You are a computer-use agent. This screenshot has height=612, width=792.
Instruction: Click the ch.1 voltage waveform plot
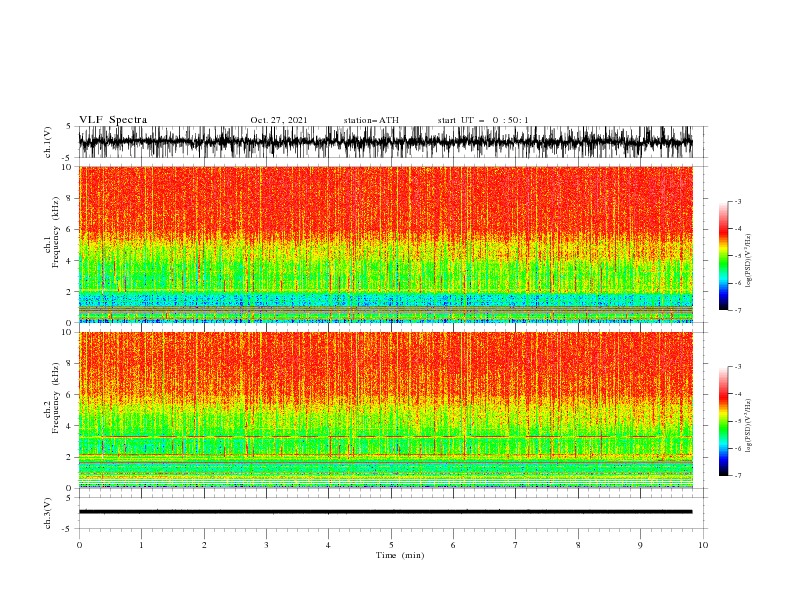click(x=385, y=142)
